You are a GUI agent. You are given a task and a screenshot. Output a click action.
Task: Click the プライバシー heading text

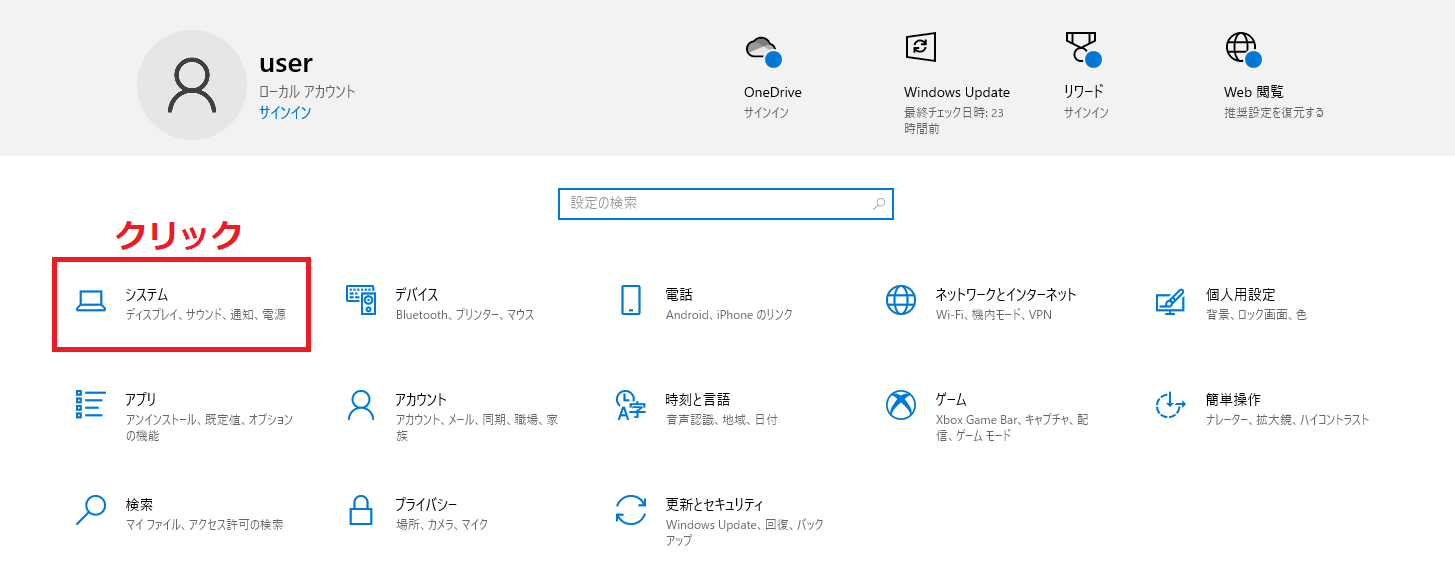click(x=426, y=504)
